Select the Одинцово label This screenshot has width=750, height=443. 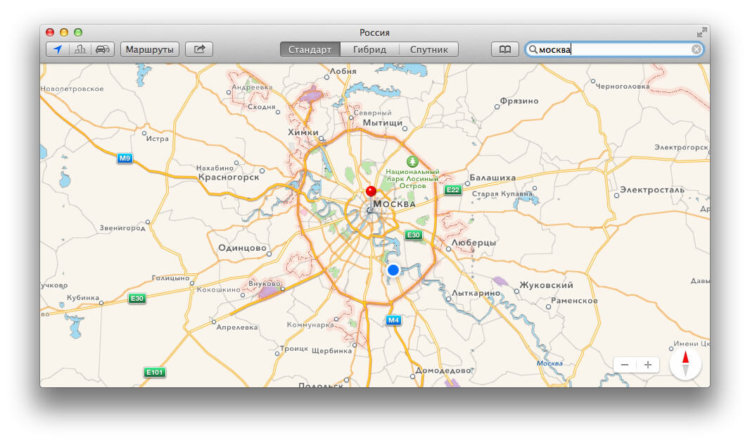coord(242,248)
